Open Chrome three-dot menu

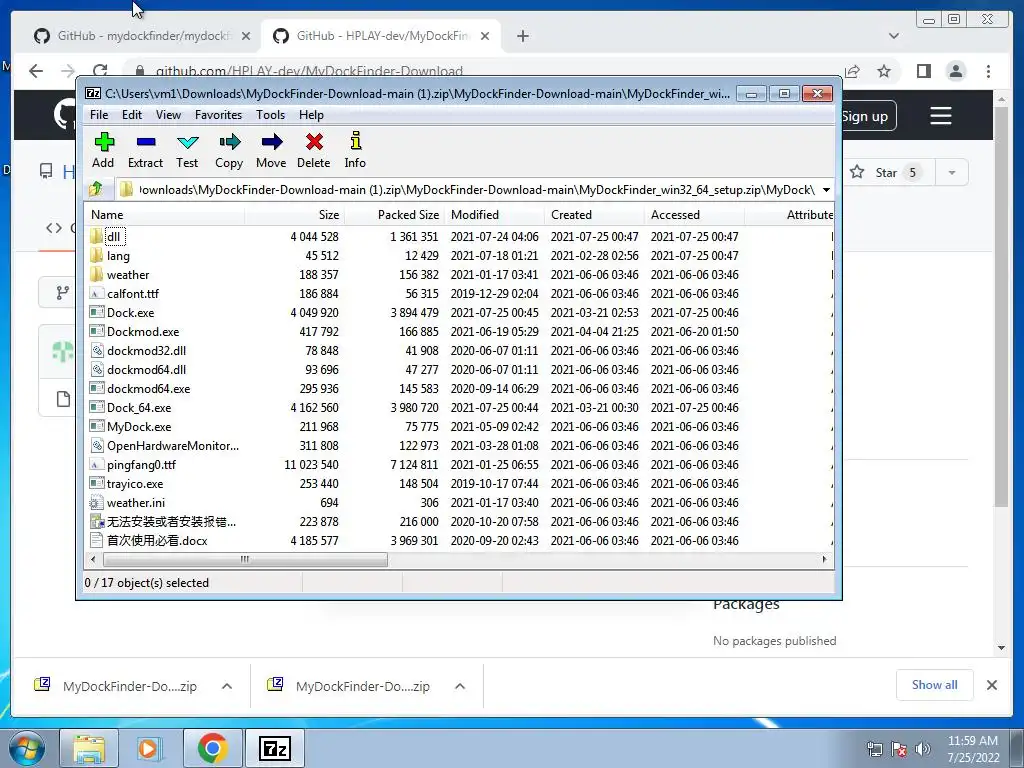(x=988, y=71)
